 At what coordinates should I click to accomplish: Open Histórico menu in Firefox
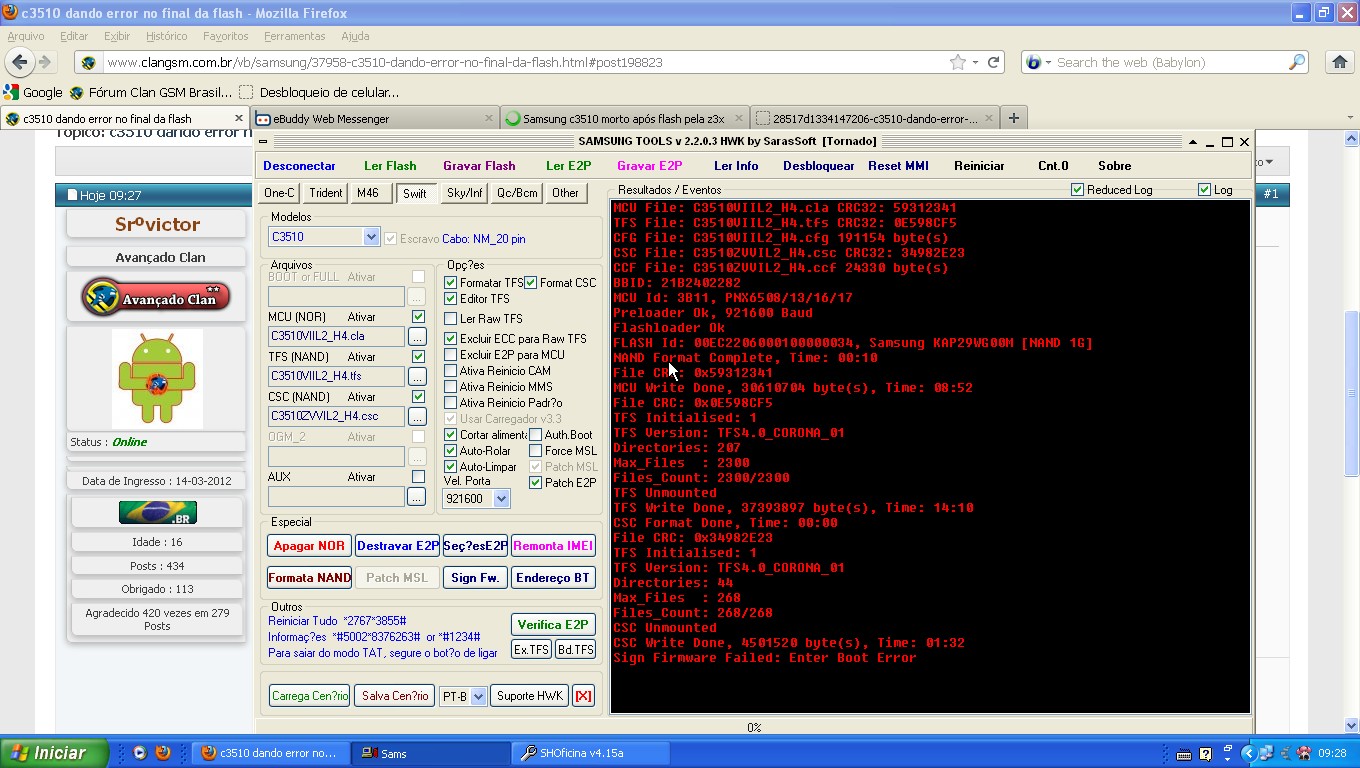pyautogui.click(x=166, y=36)
